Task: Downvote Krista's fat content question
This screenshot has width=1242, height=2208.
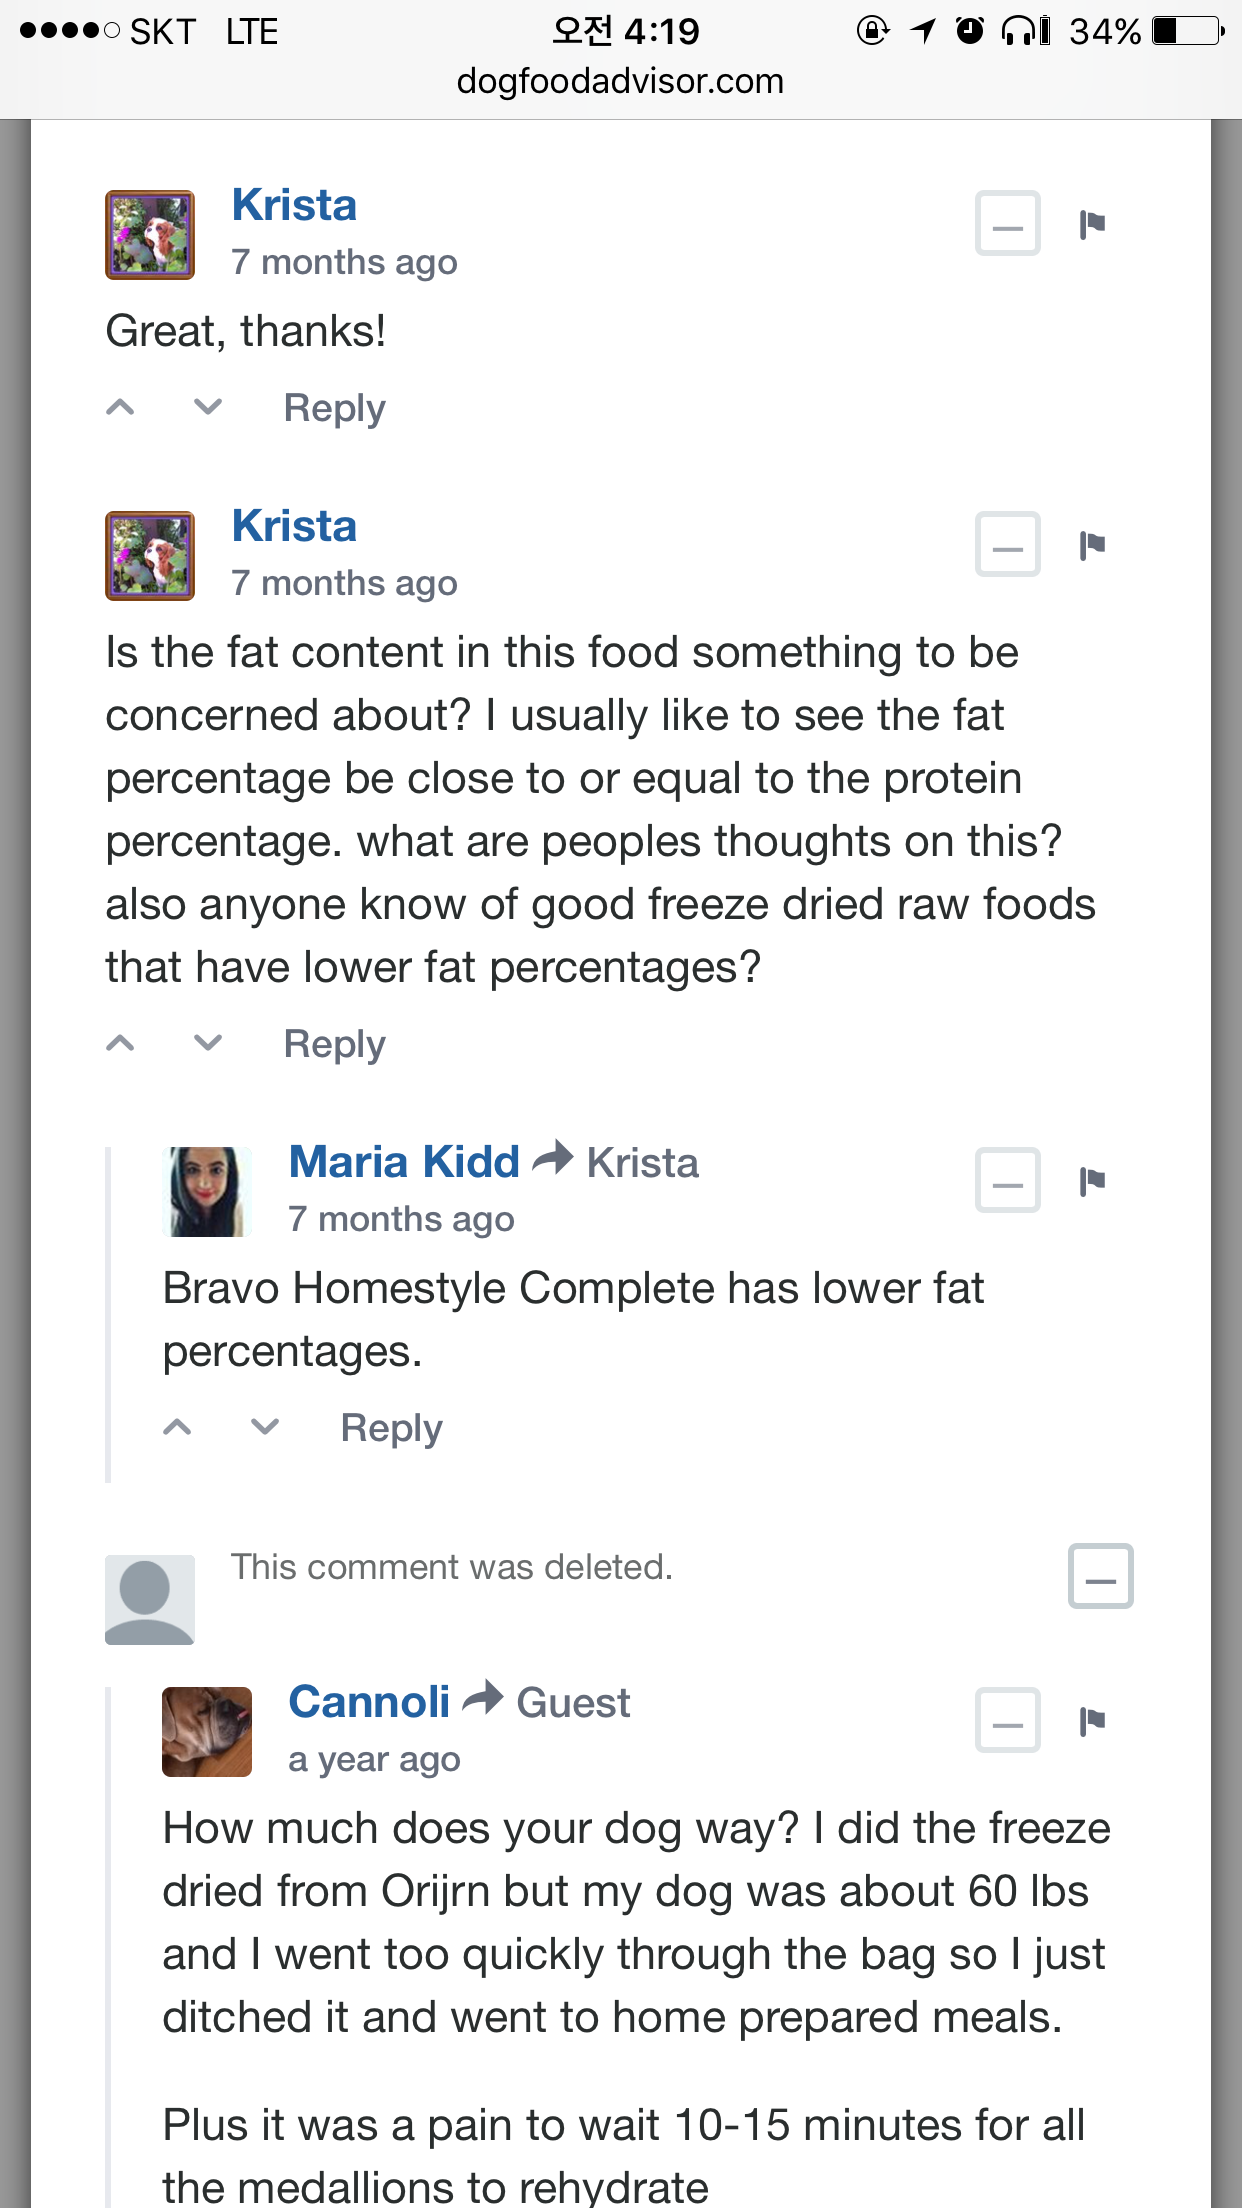Action: (208, 1043)
